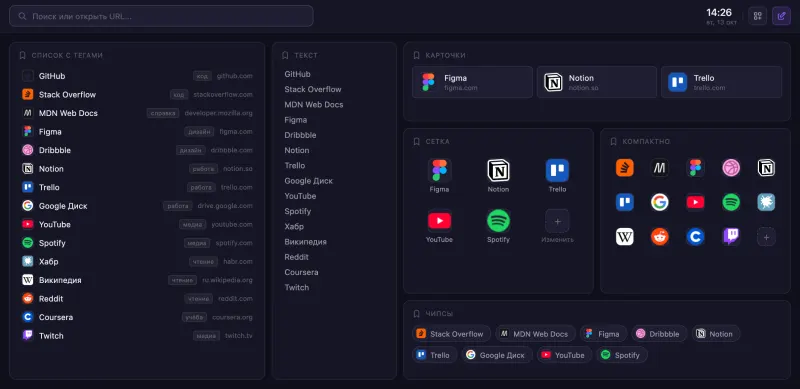The image size is (800, 389).
Task: Select the Google Диск chip
Action: pyautogui.click(x=497, y=355)
